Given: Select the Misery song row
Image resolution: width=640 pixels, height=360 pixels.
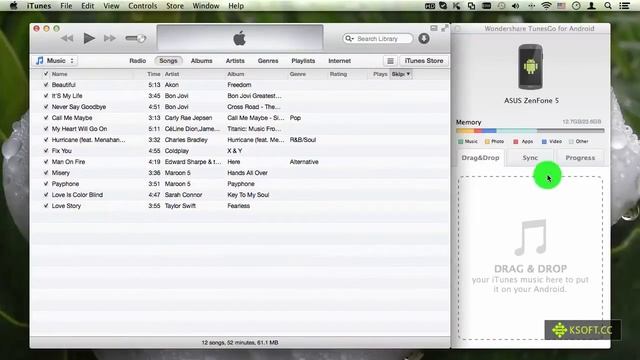Looking at the screenshot, I should coord(240,173).
